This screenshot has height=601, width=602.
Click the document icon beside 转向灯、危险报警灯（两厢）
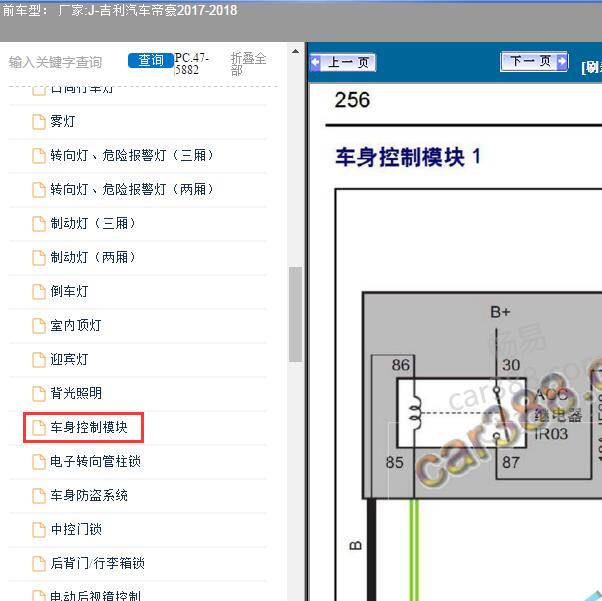pos(39,190)
